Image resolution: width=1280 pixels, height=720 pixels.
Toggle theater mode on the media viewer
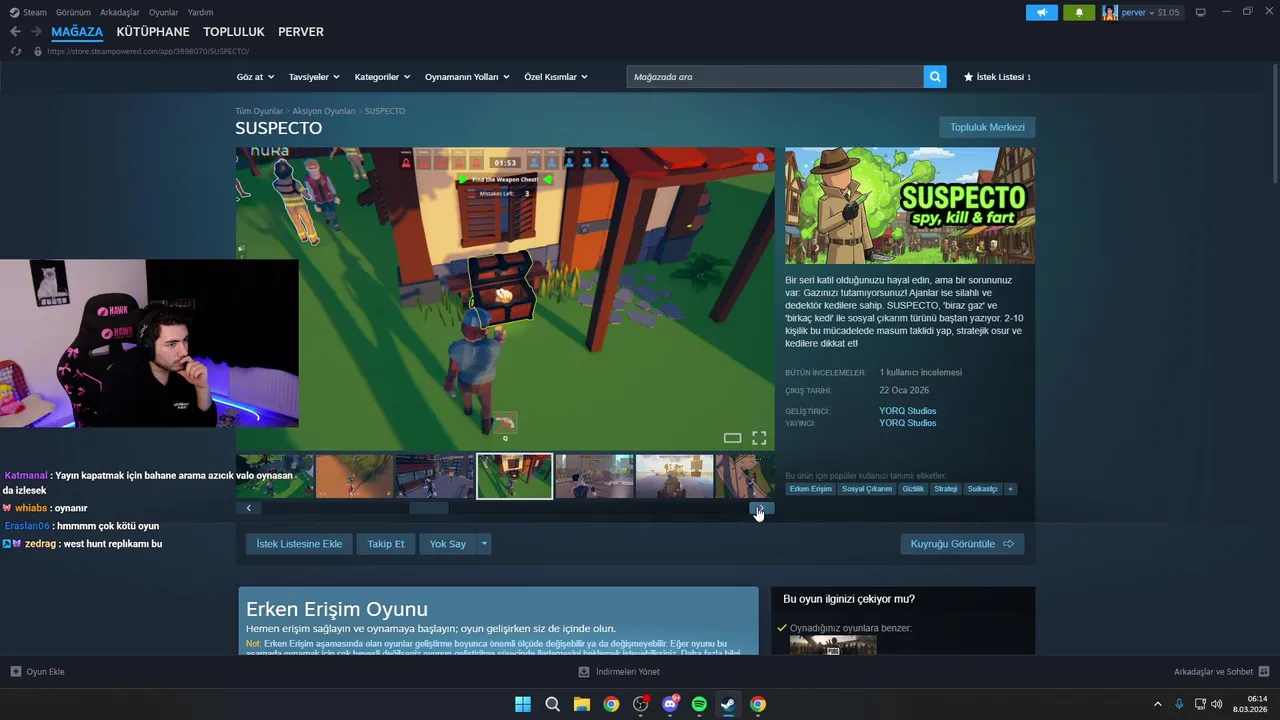tap(732, 438)
